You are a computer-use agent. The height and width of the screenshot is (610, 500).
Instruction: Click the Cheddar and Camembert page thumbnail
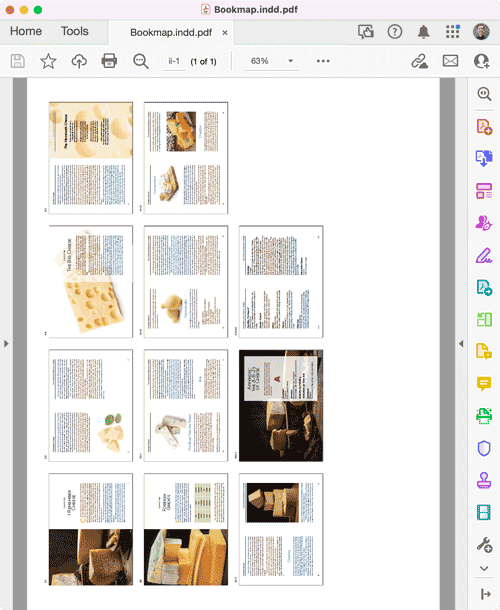(186, 158)
